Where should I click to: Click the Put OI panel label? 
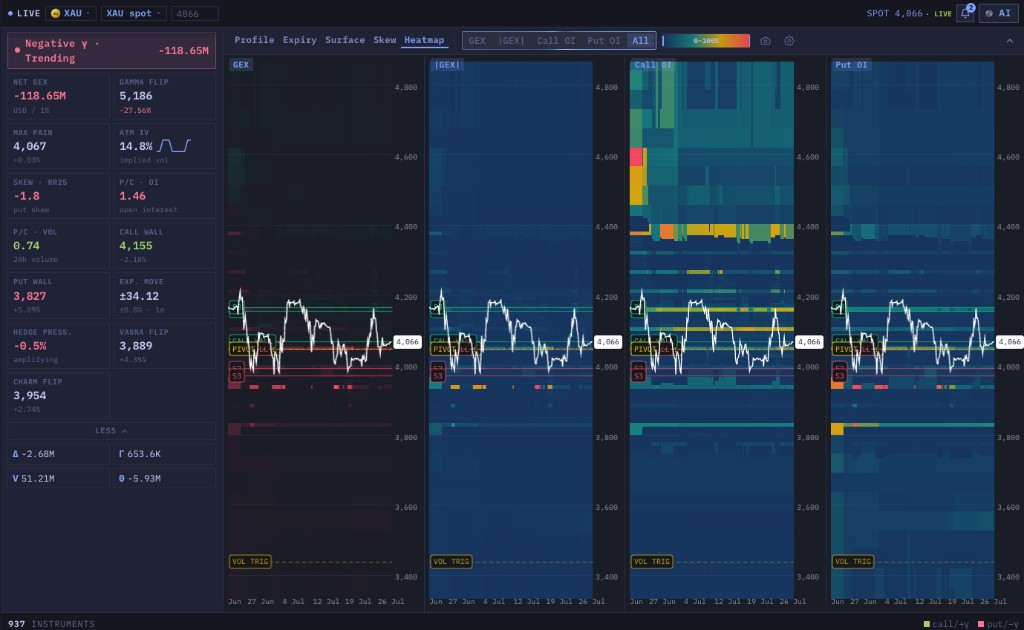tap(852, 65)
